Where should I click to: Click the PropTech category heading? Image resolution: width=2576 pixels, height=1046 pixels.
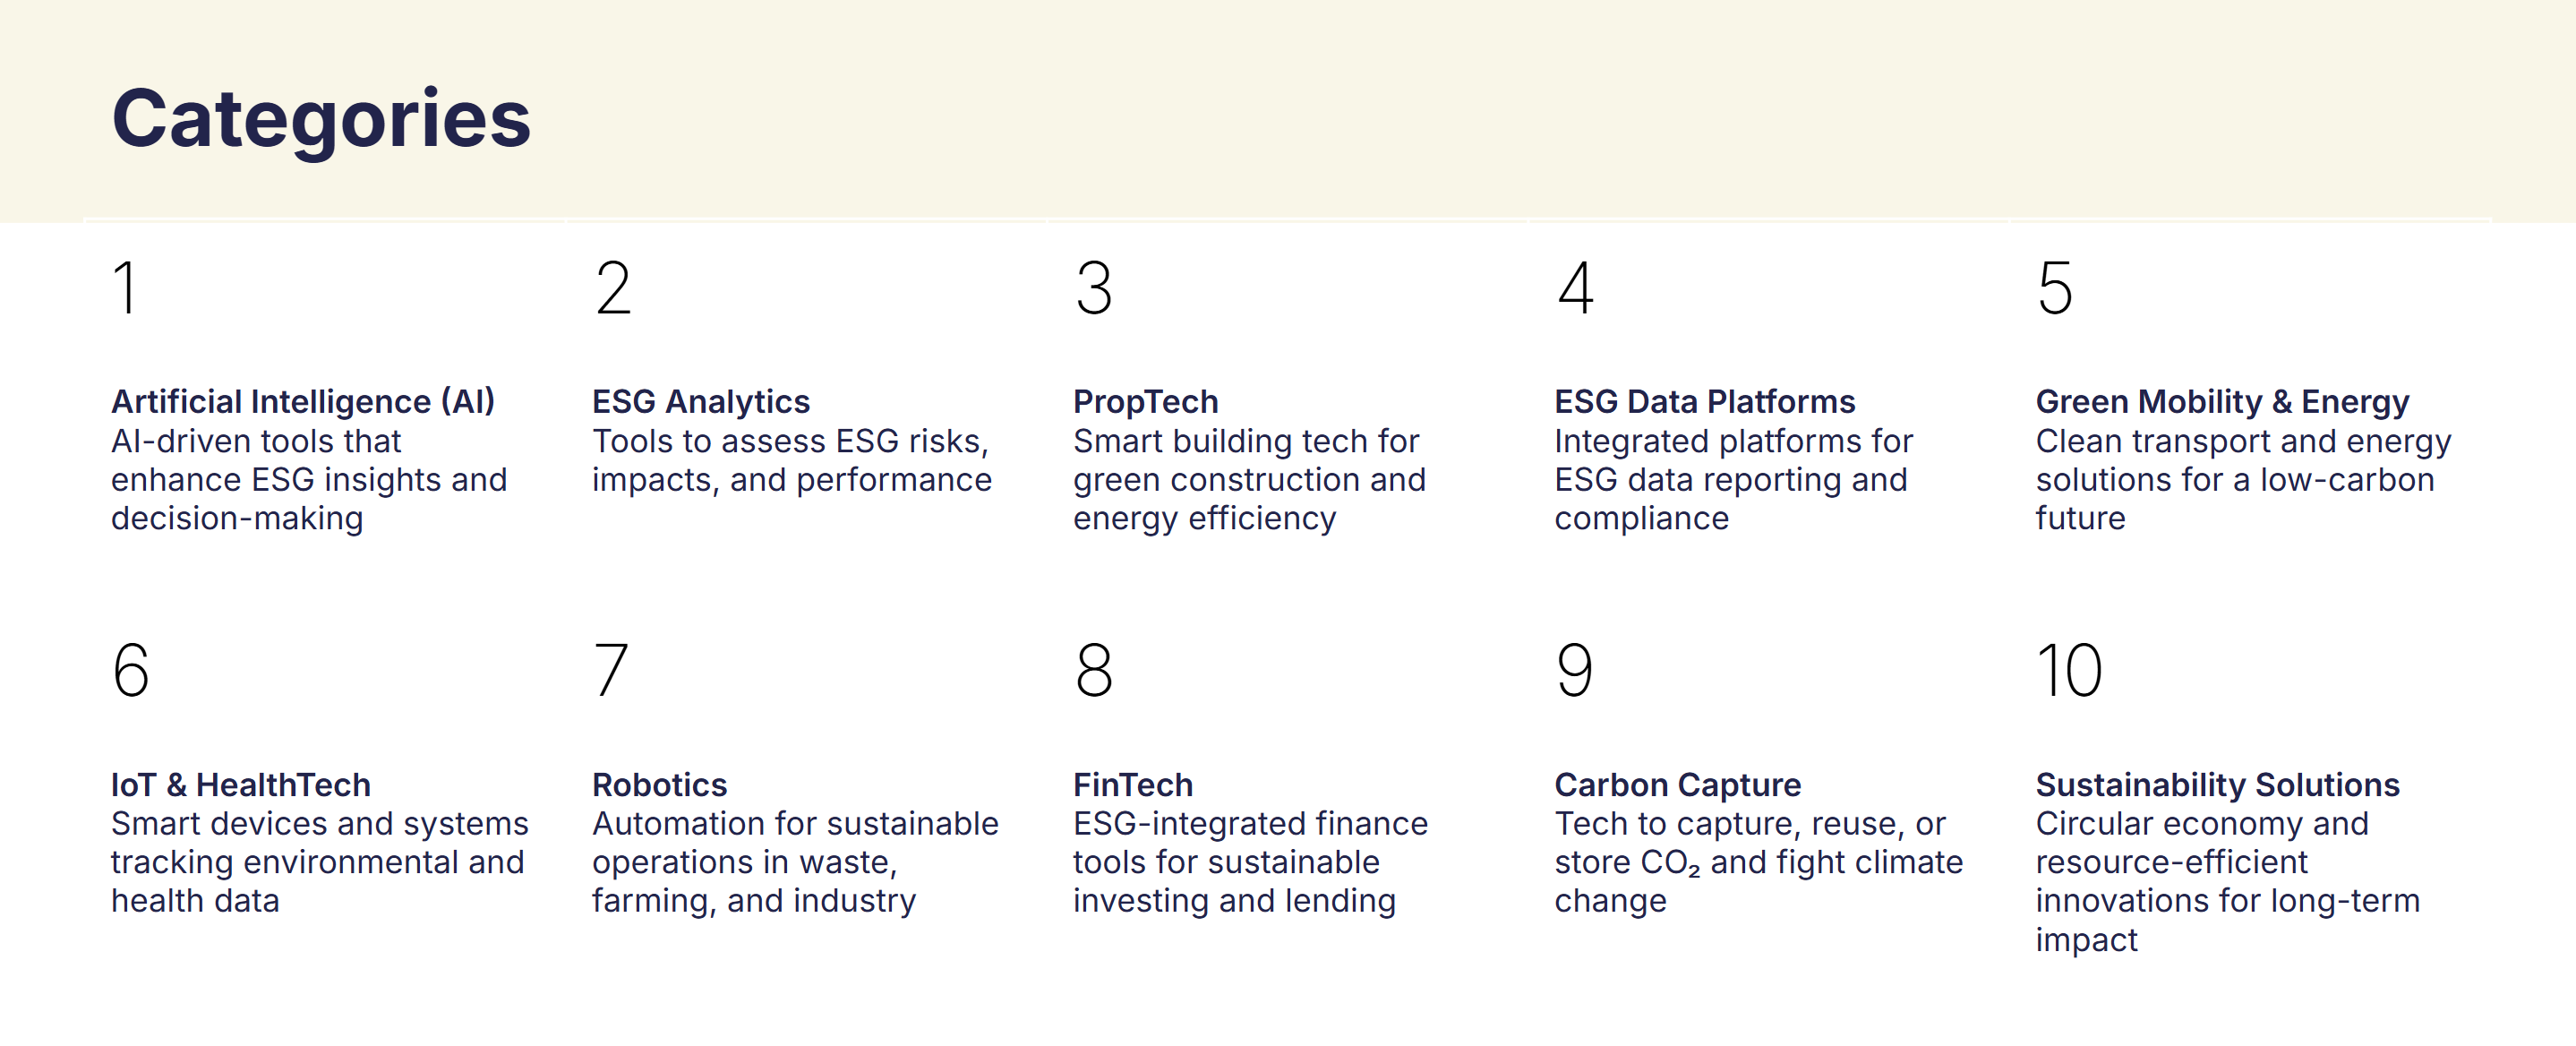(1146, 401)
